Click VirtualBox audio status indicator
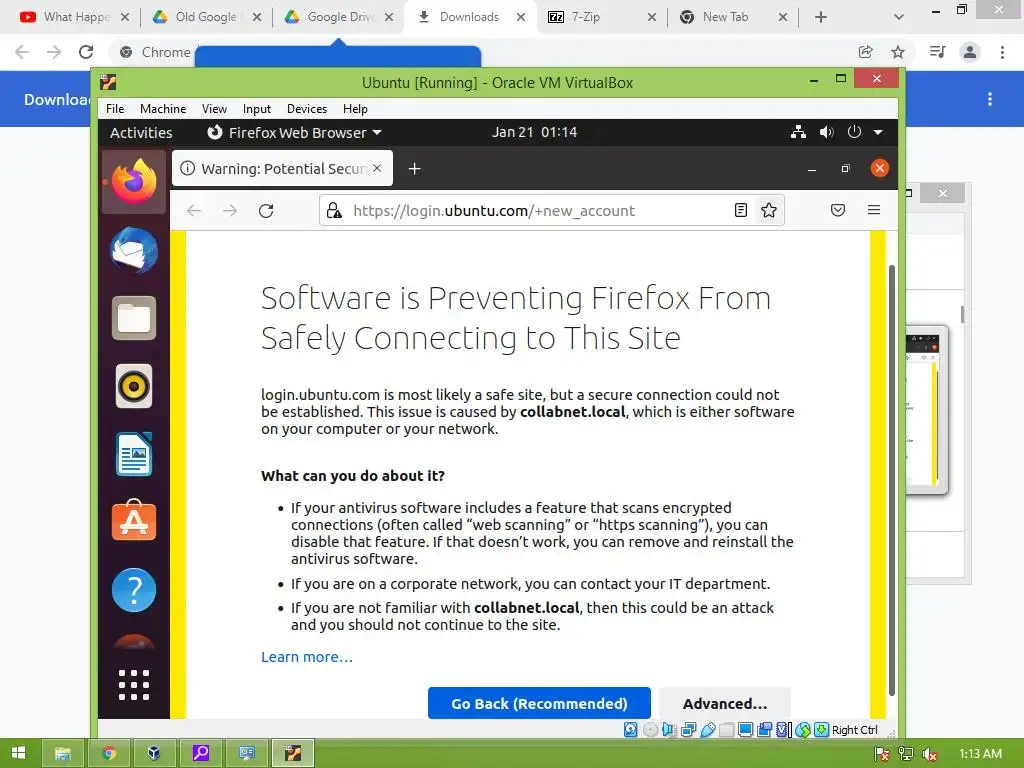This screenshot has width=1024, height=768. (x=669, y=729)
